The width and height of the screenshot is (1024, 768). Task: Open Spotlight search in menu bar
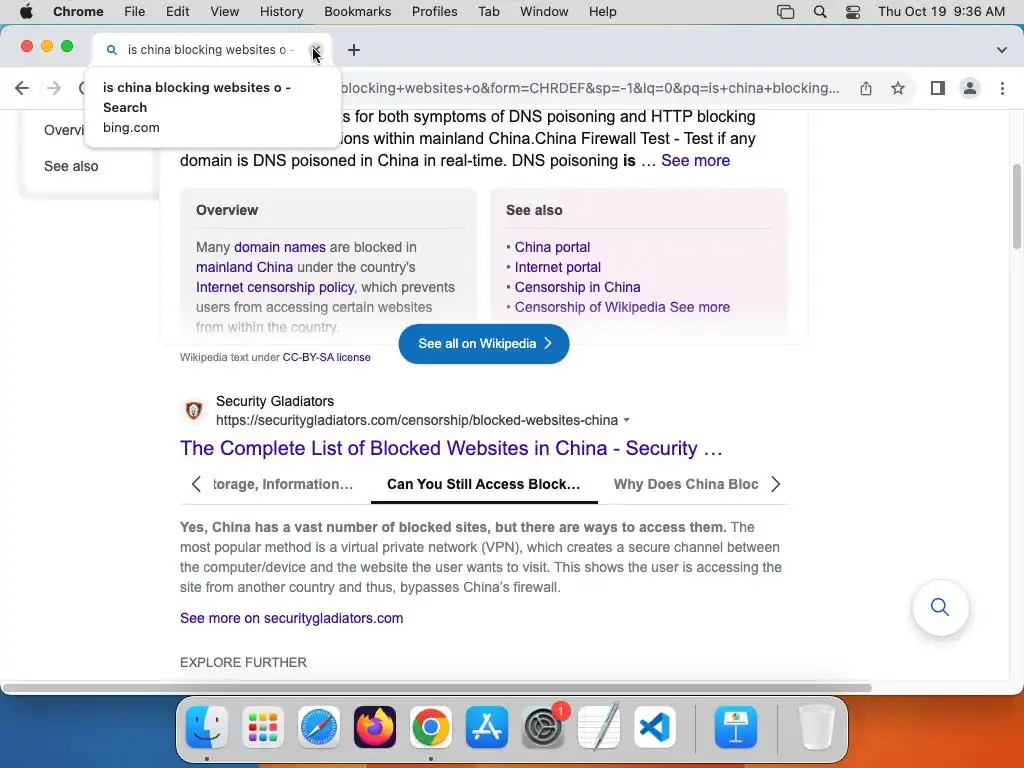click(820, 12)
